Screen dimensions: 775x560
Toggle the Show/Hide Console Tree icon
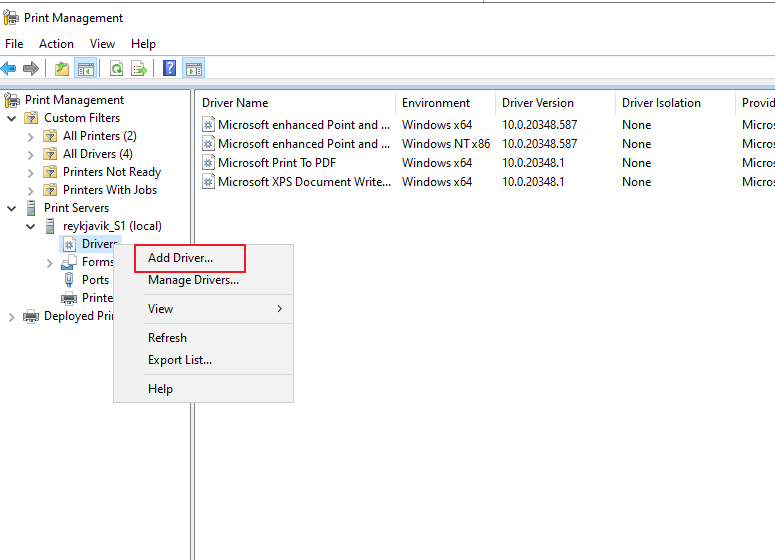[85, 68]
